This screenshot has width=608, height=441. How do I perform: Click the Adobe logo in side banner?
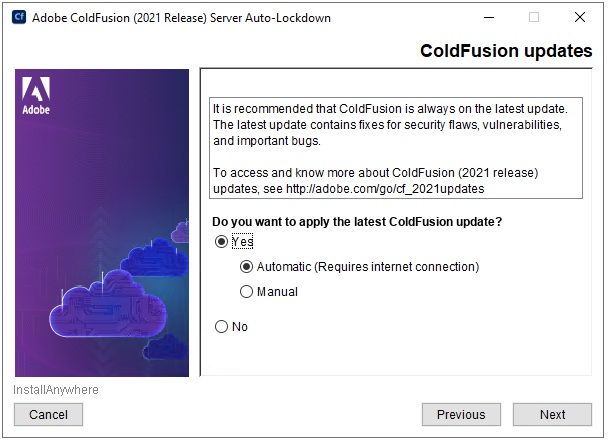pyautogui.click(x=36, y=96)
